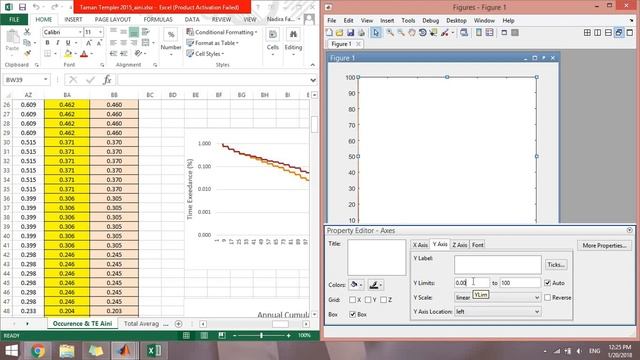Click the Hide Plot Tools icon
640x360 pixels.
click(504, 33)
